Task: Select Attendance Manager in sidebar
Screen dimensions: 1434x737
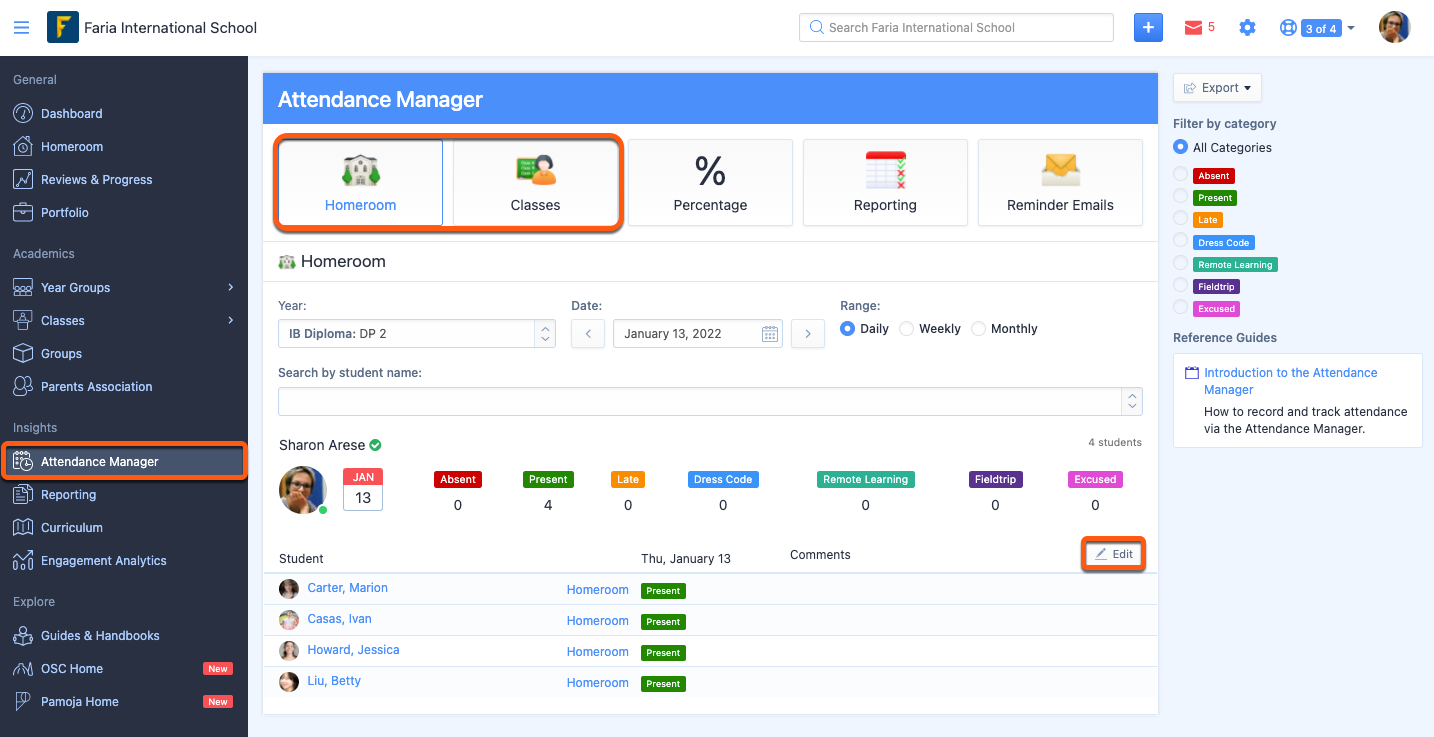Action: 124,462
